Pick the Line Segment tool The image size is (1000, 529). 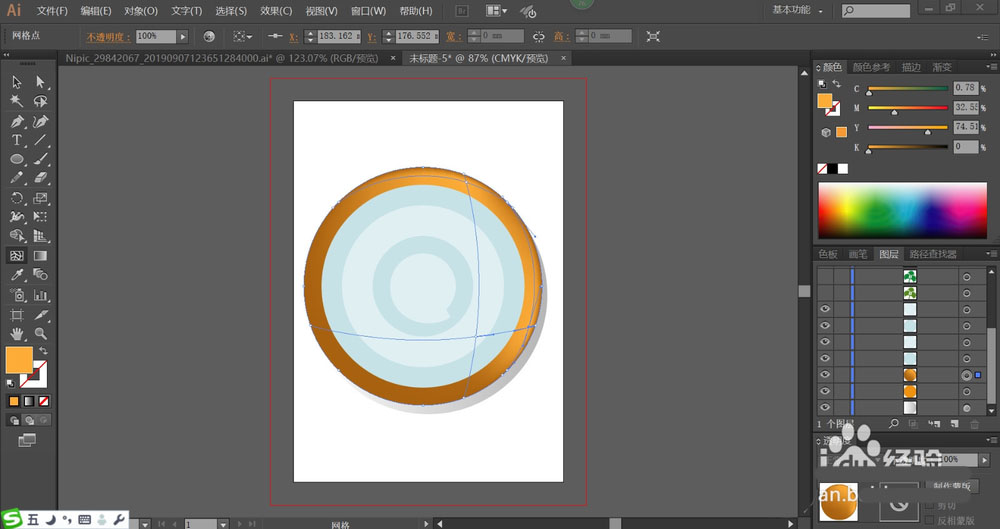pyautogui.click(x=41, y=140)
